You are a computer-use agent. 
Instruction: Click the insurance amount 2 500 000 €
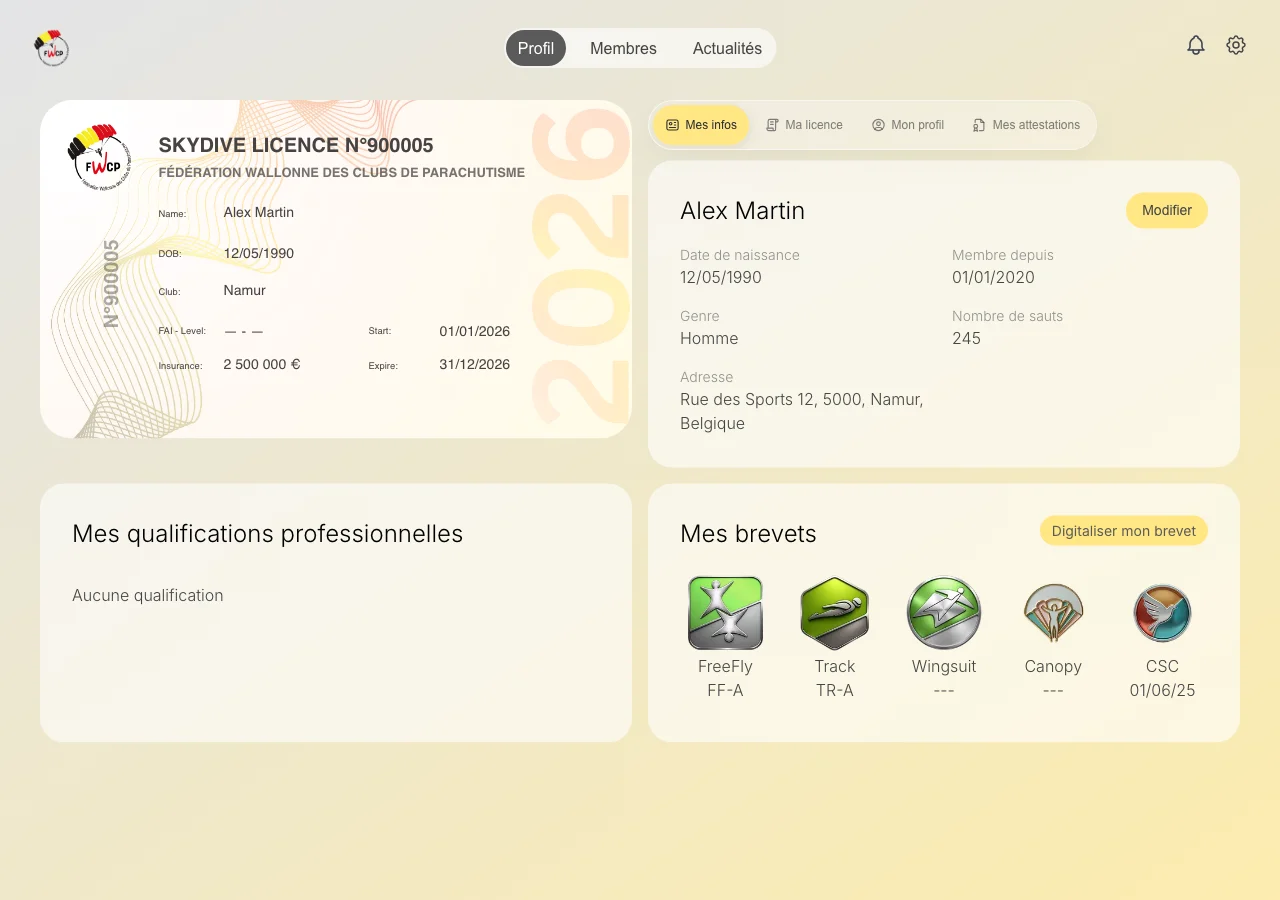coord(262,364)
